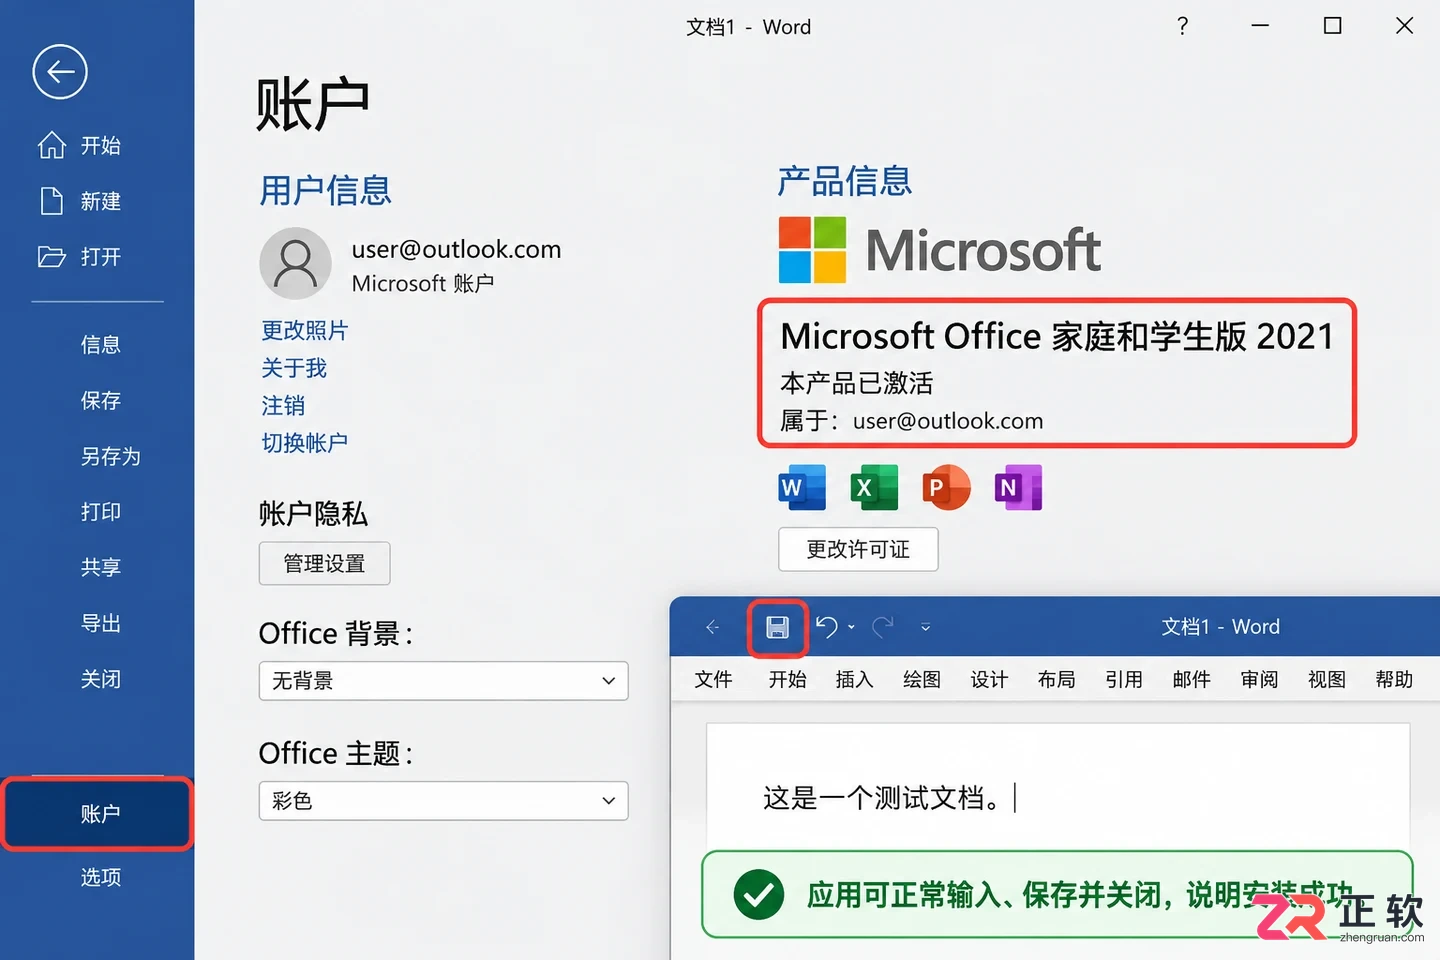Click the redo arrow in the inset Word toolbar
Viewport: 1440px width, 960px height.
coord(883,627)
